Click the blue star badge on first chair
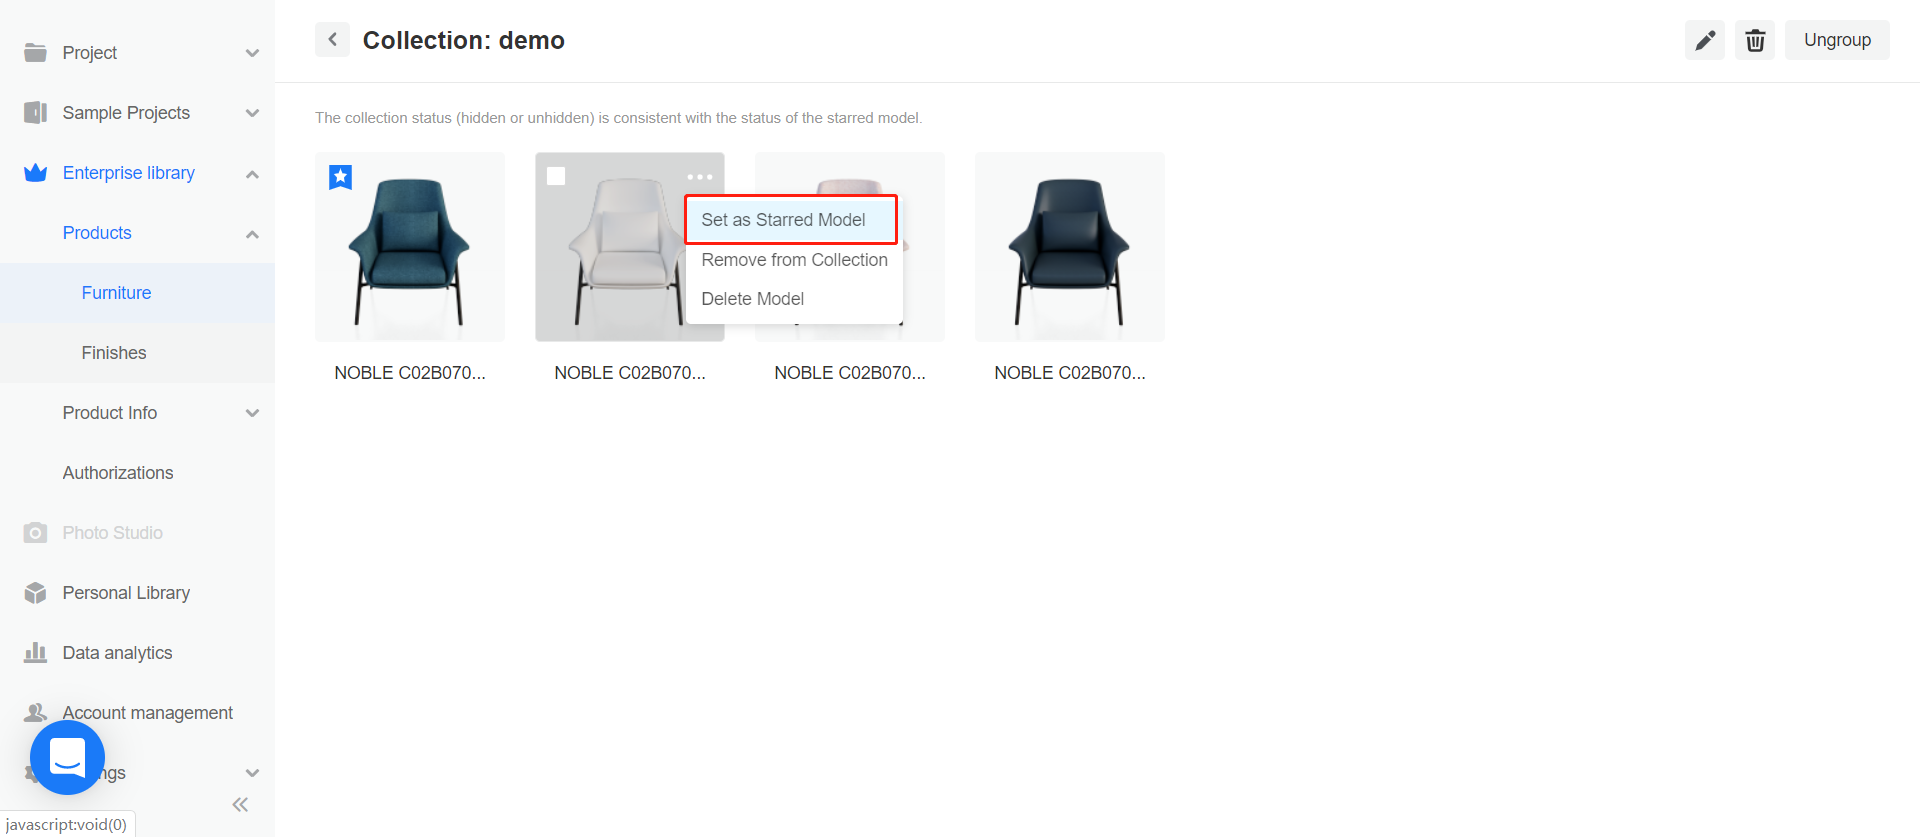 click(341, 177)
